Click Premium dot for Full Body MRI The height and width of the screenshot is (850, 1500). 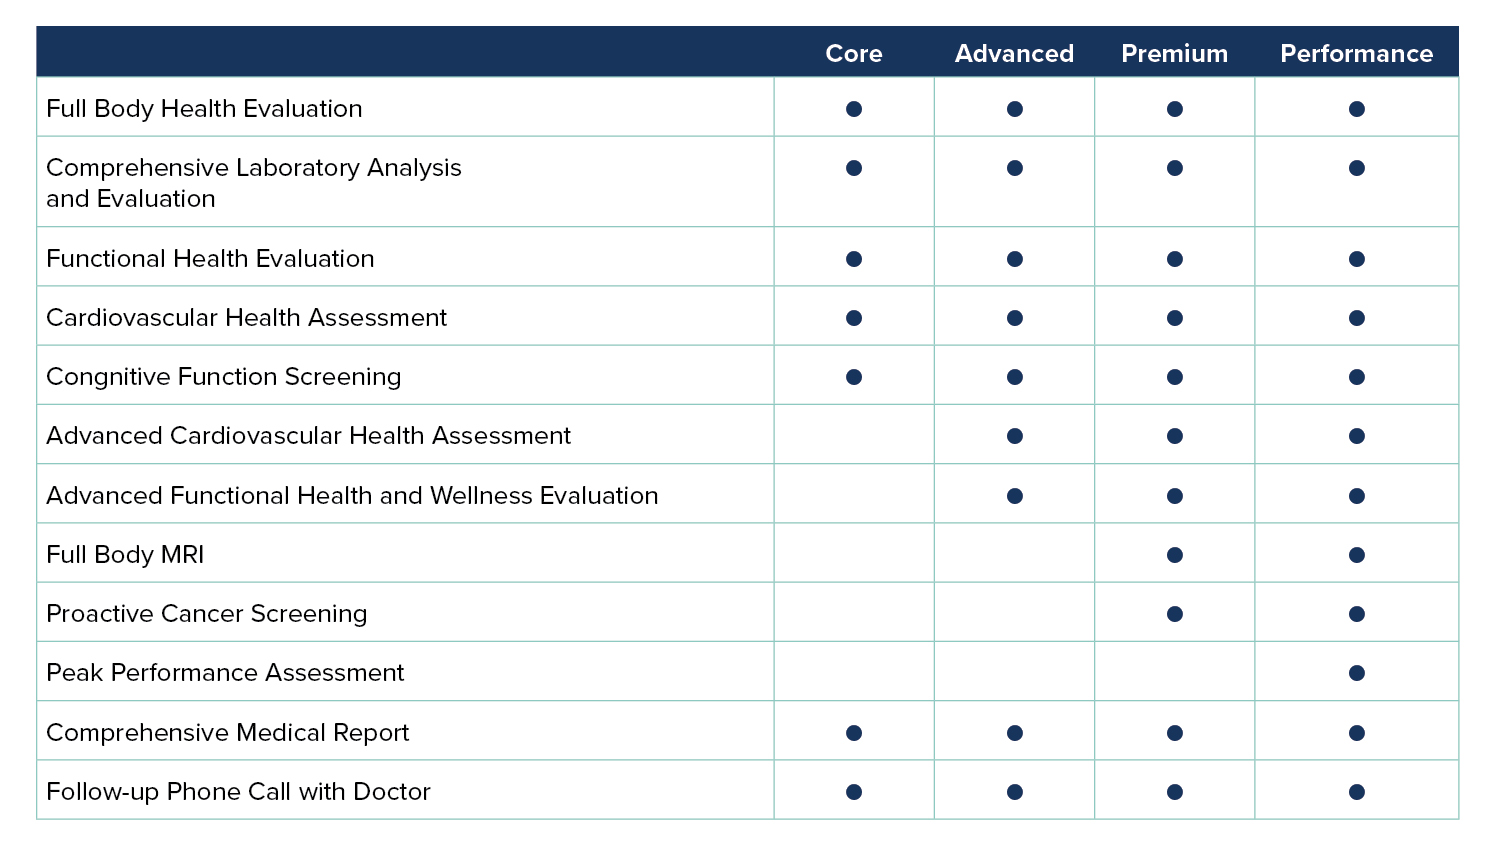point(1175,555)
